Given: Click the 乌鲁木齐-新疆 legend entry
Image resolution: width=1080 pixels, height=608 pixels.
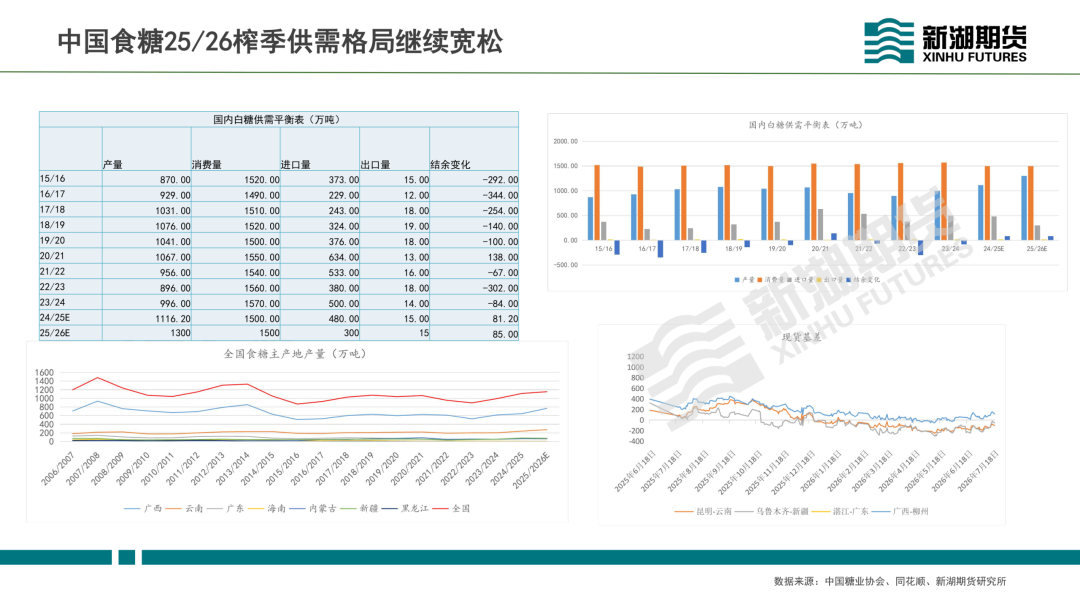Looking at the screenshot, I should 772,512.
